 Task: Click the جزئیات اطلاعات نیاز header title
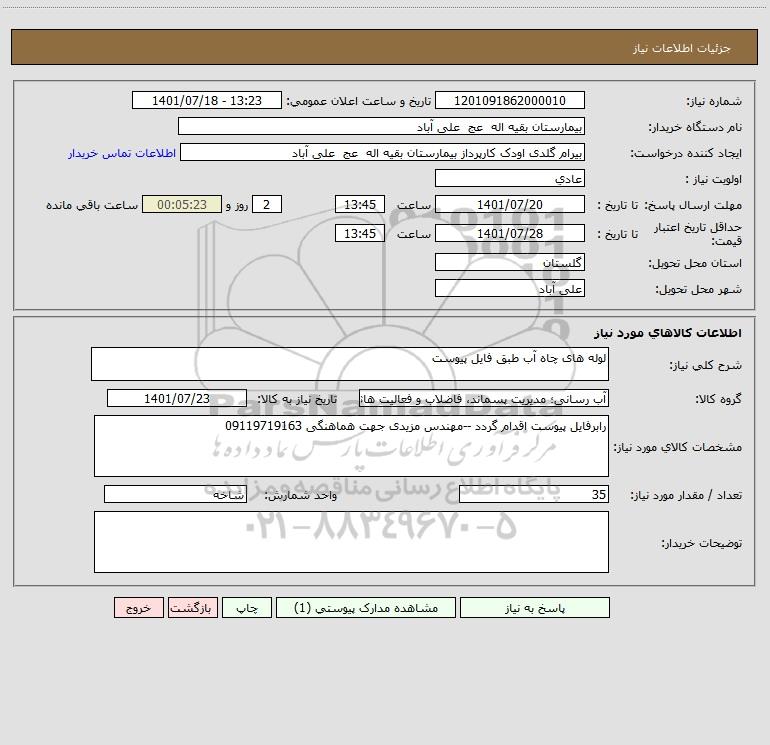pyautogui.click(x=682, y=48)
